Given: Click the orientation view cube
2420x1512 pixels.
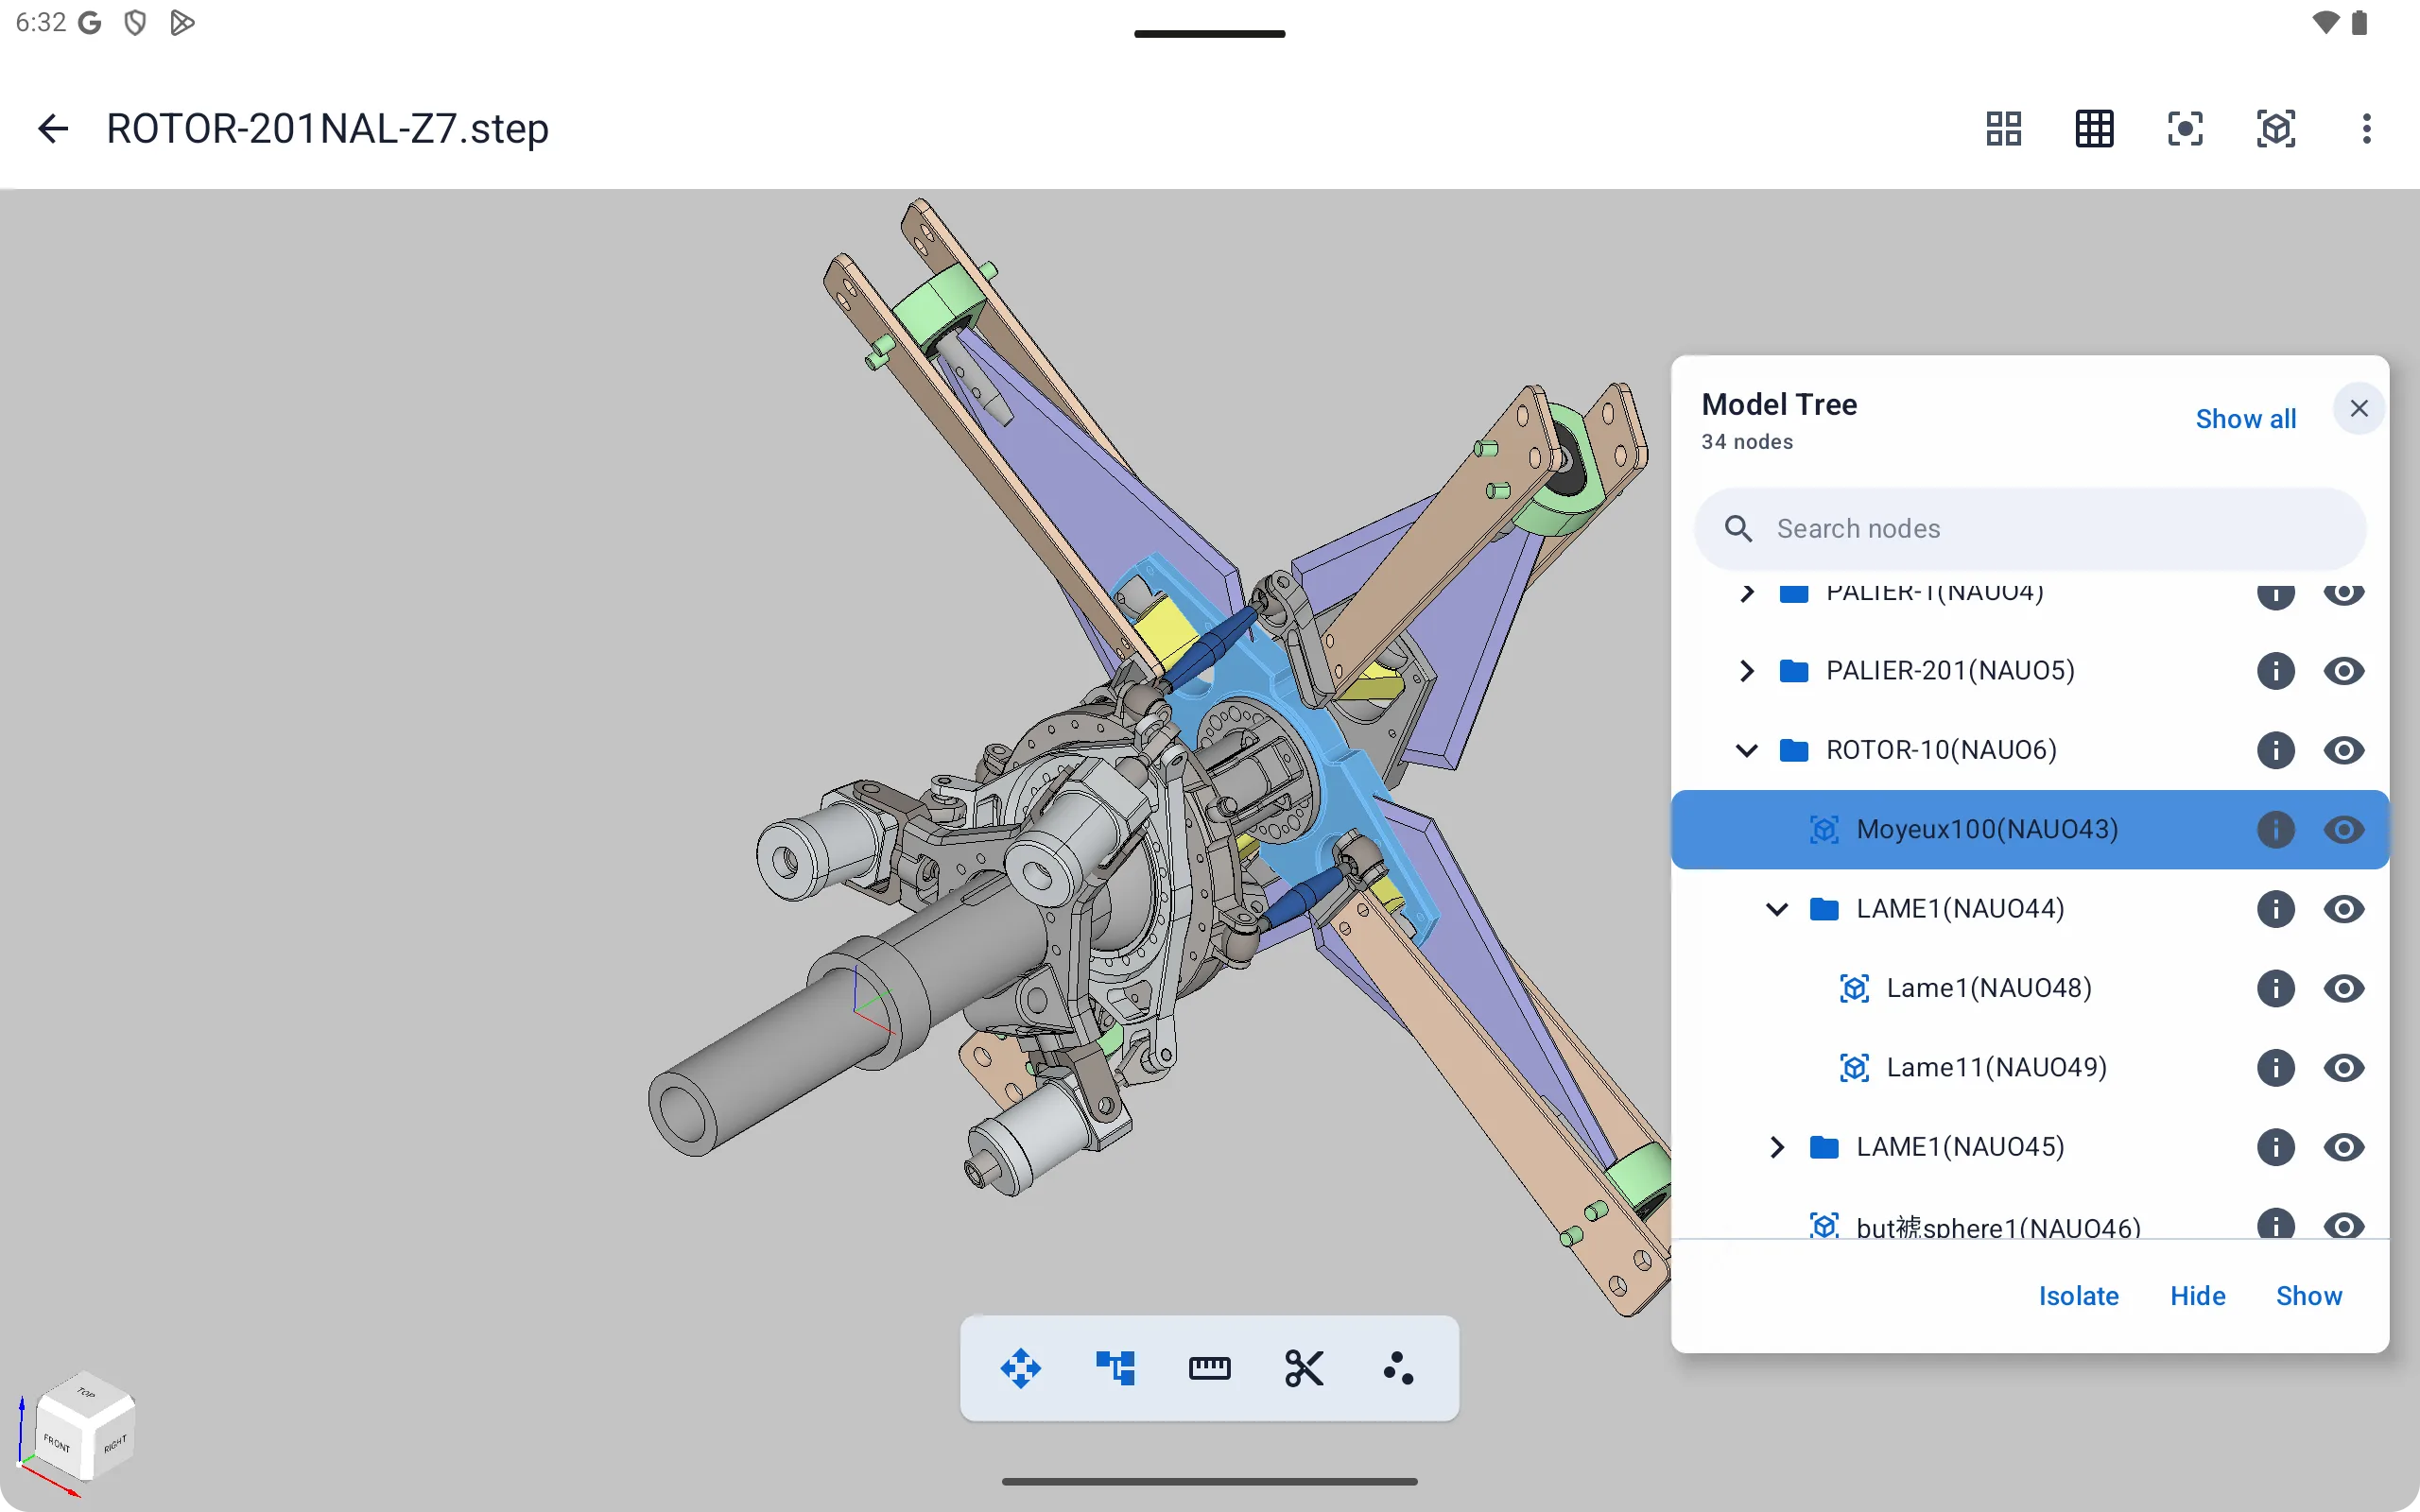Looking at the screenshot, I should (x=84, y=1427).
